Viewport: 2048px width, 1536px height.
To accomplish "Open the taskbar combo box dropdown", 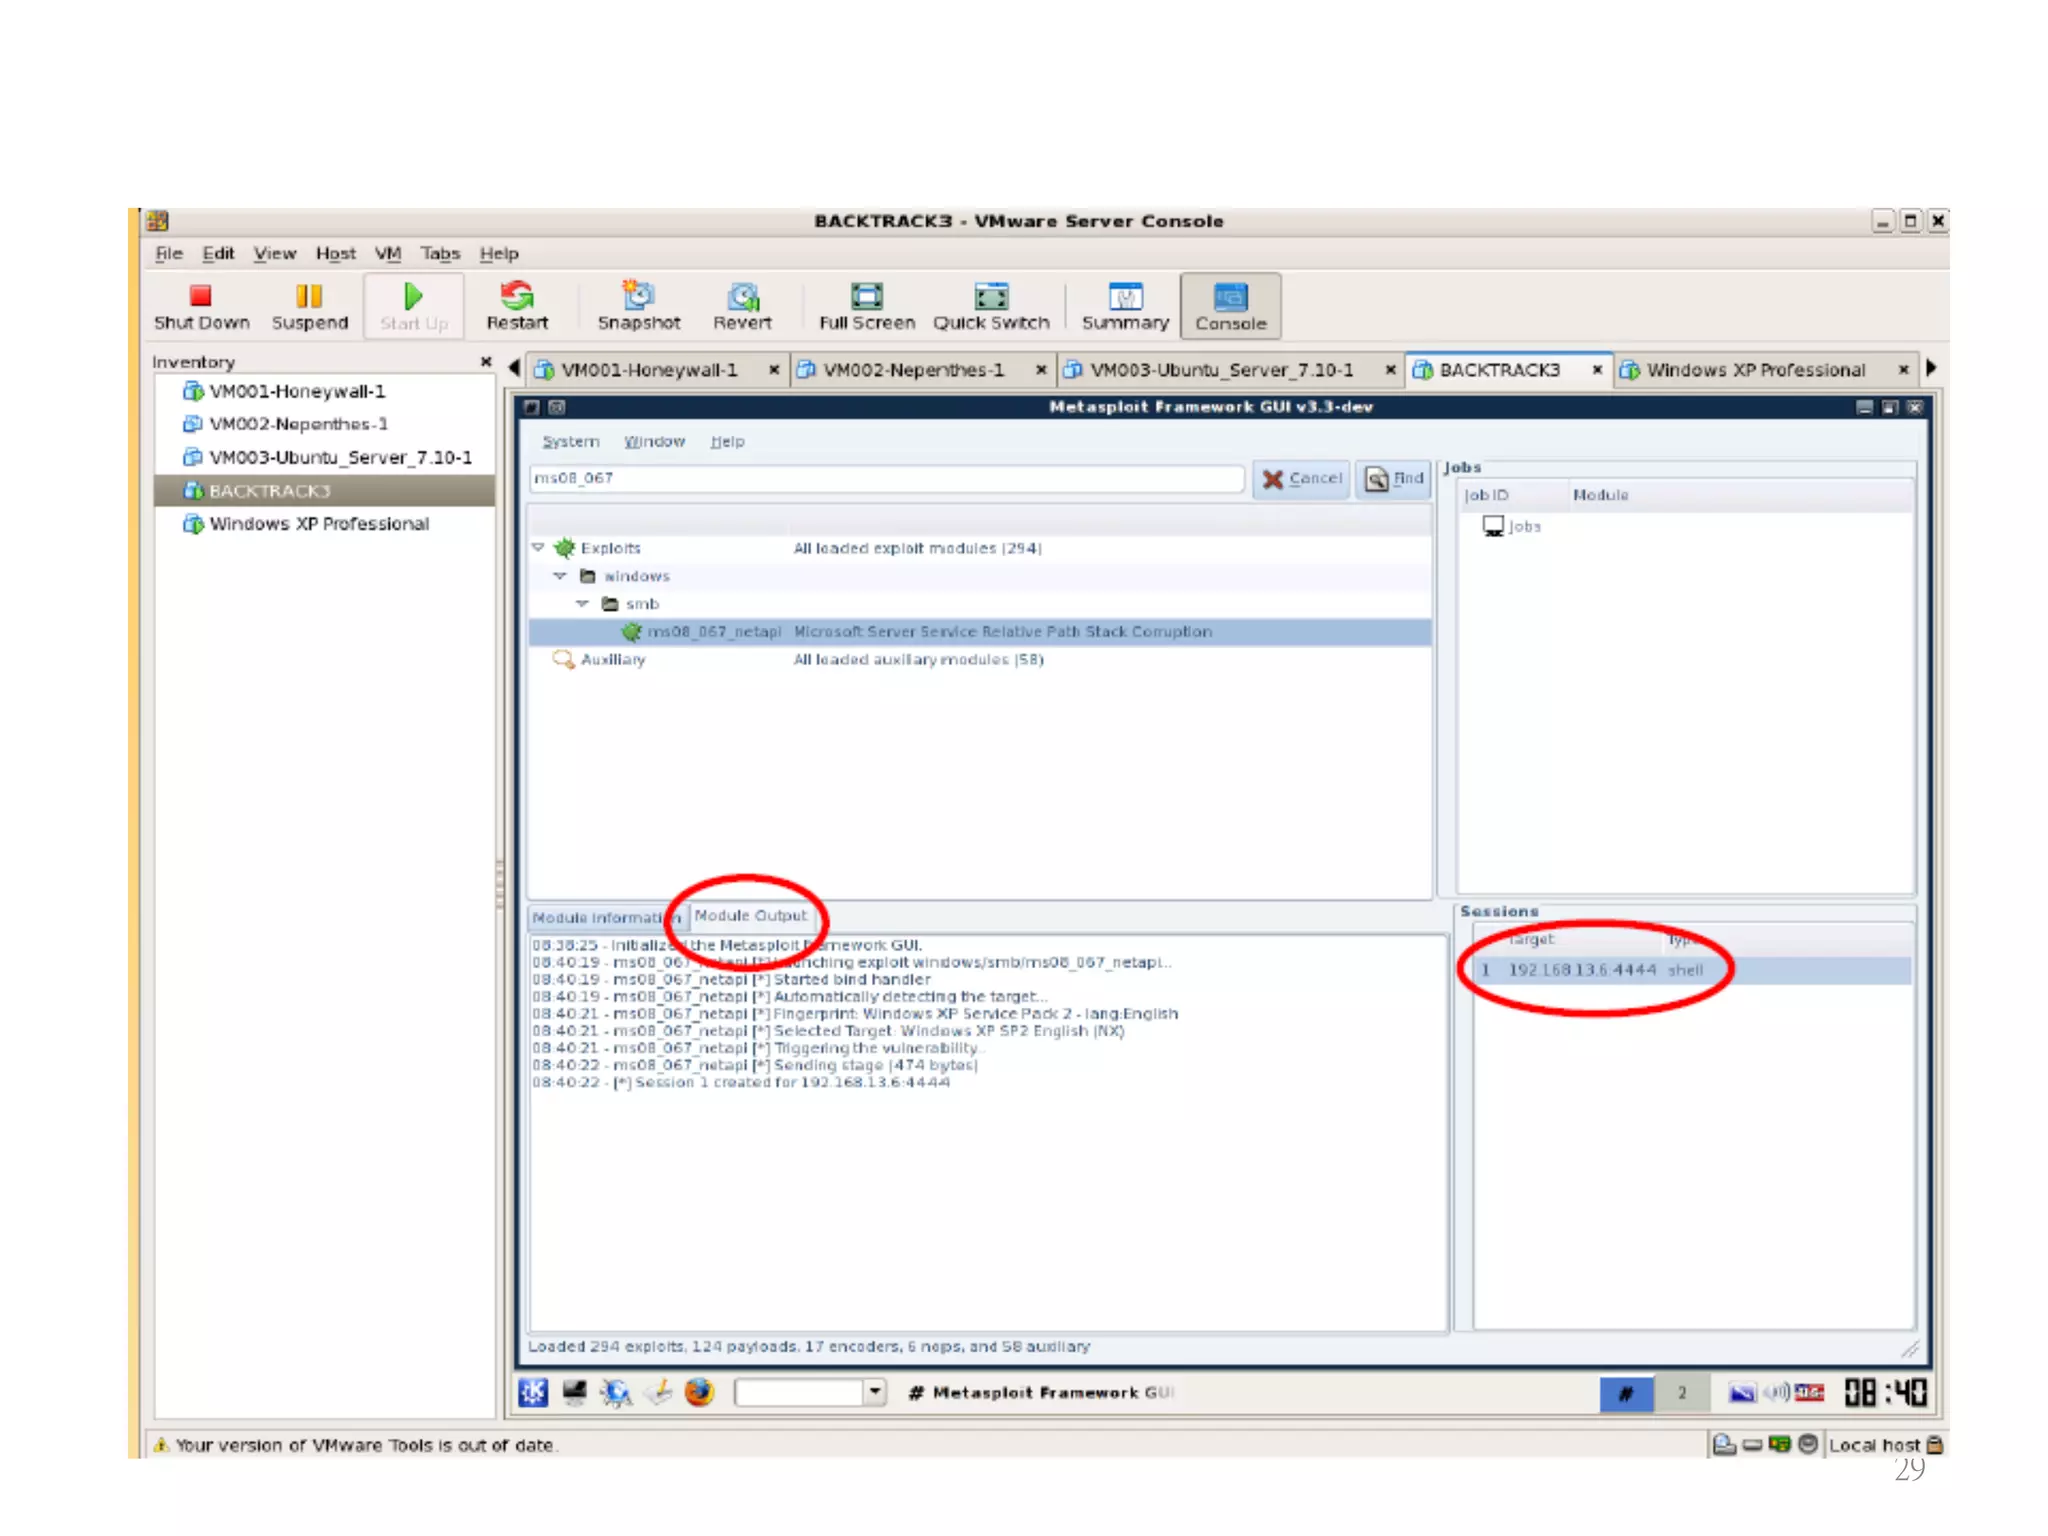I will click(x=875, y=1392).
